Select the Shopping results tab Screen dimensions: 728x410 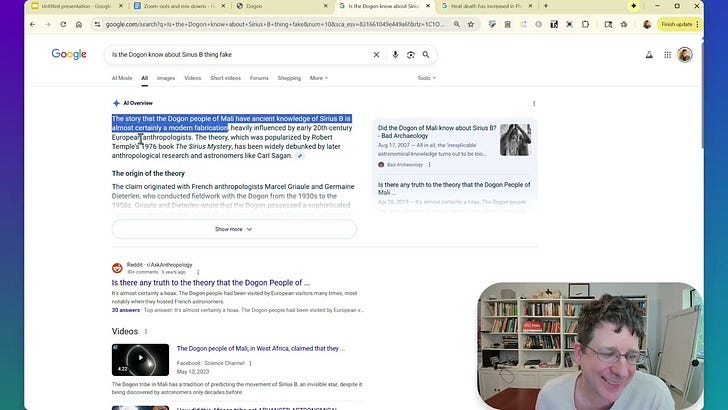pos(289,78)
